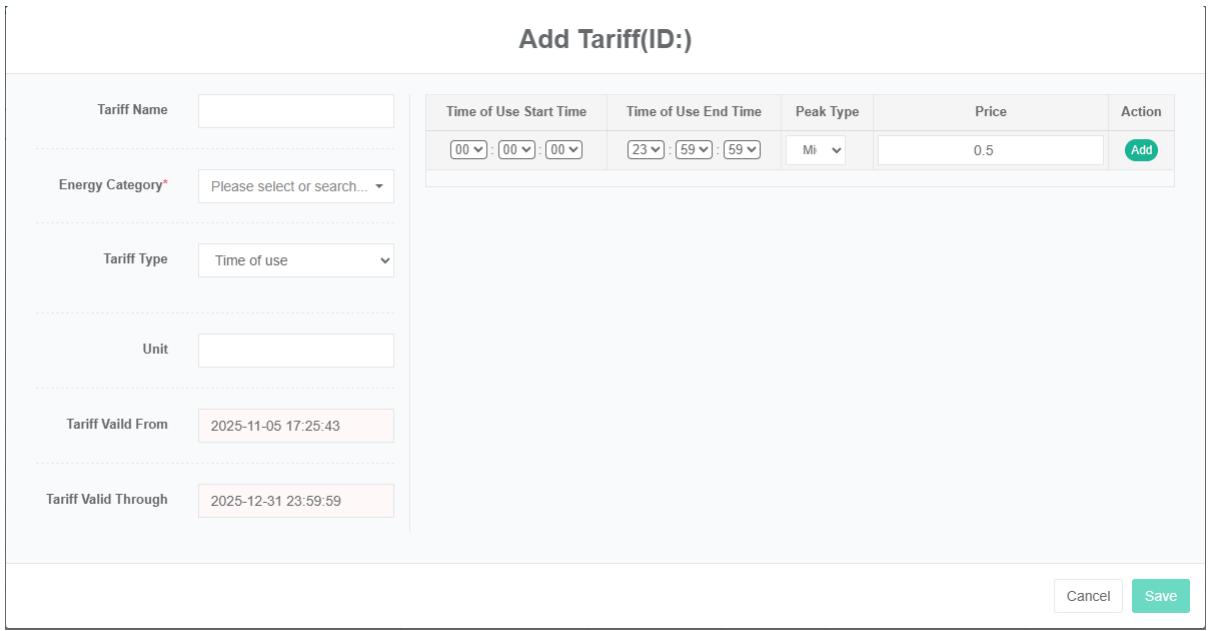Viewport: 1208px width, 631px height.
Task: Open the end time minute dropdown
Action: pos(694,150)
